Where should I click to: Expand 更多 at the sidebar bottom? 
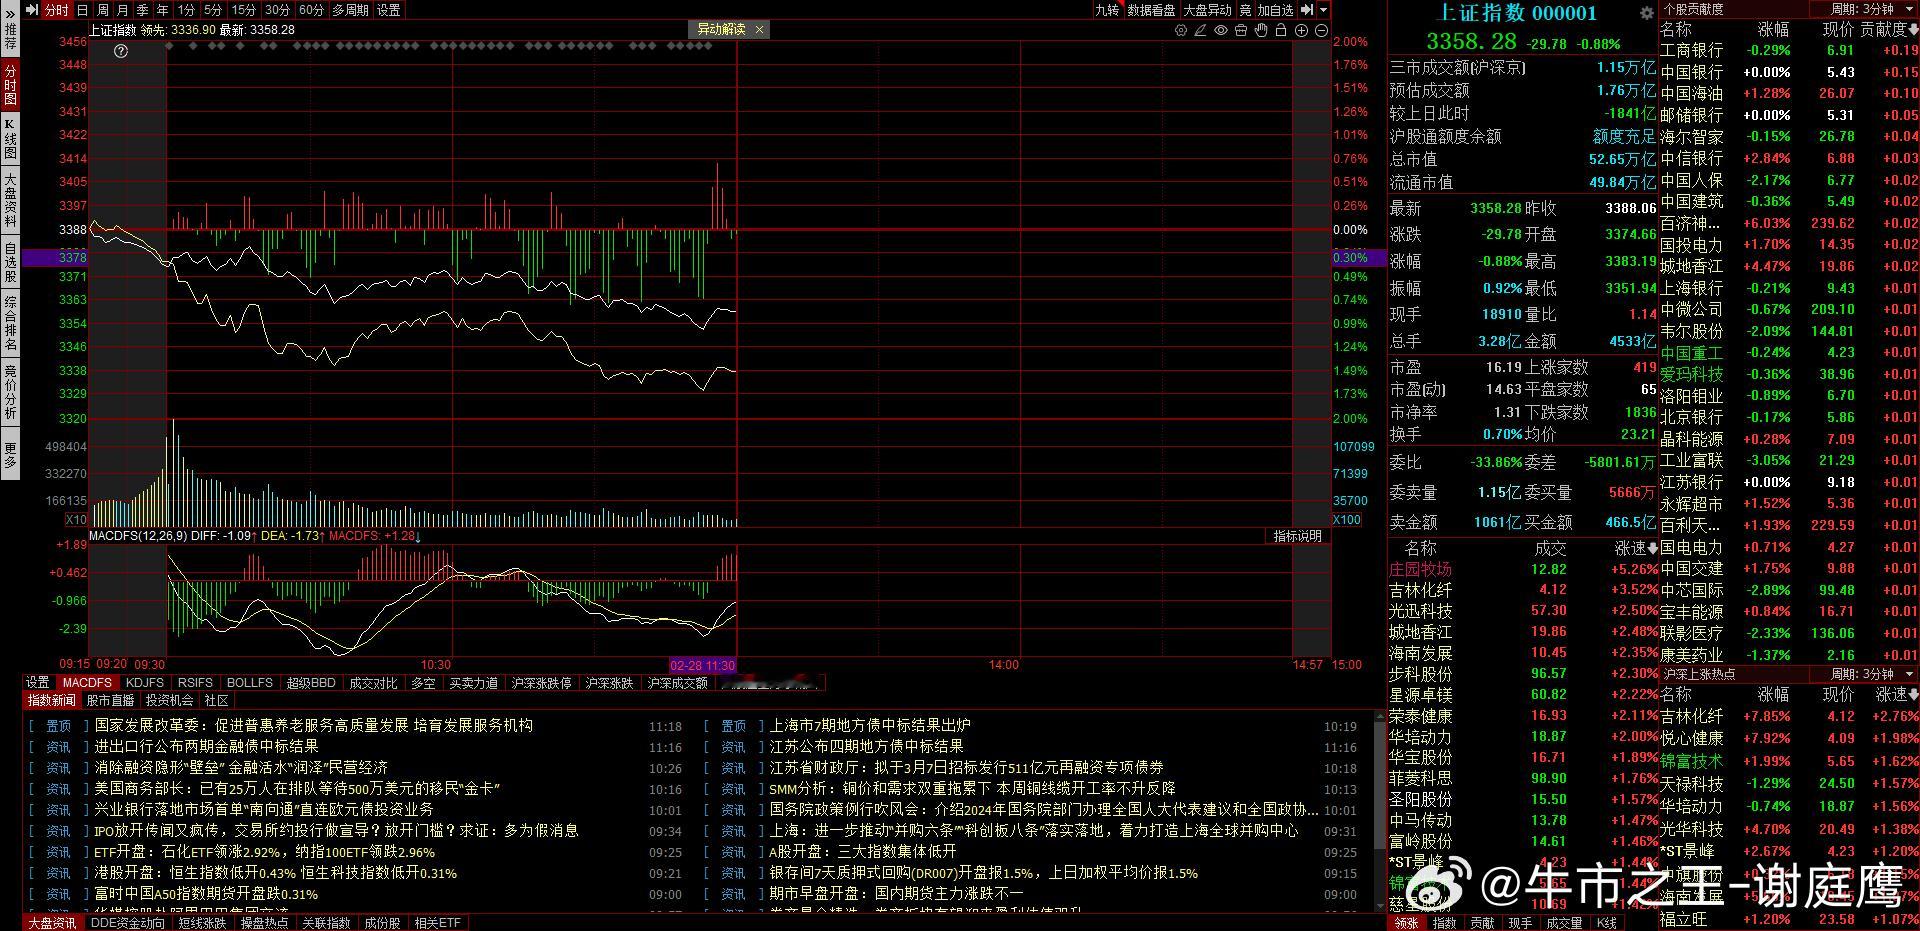pos(10,455)
